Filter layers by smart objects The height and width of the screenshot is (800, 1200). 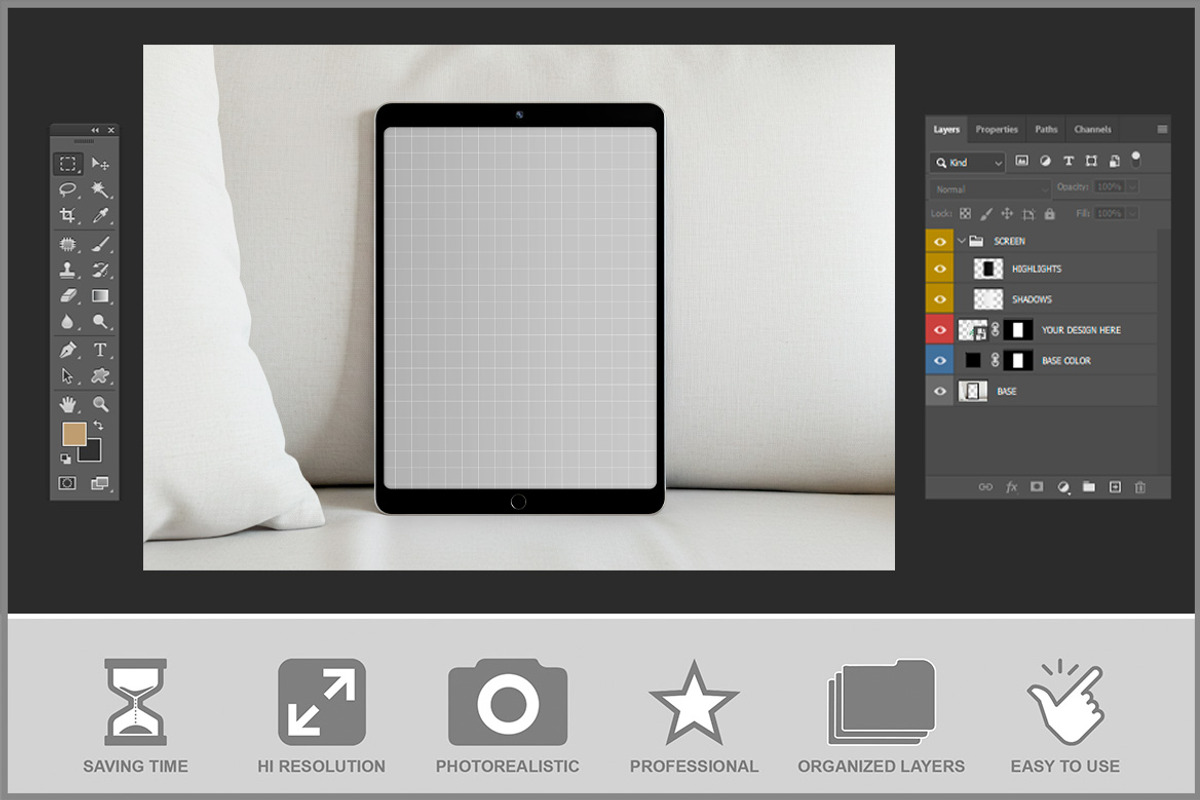point(1113,160)
